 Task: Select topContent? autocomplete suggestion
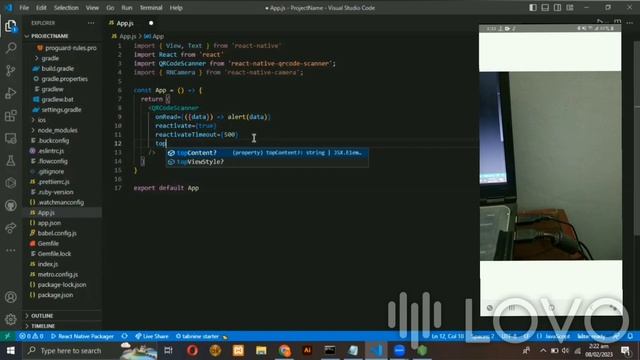click(x=267, y=153)
